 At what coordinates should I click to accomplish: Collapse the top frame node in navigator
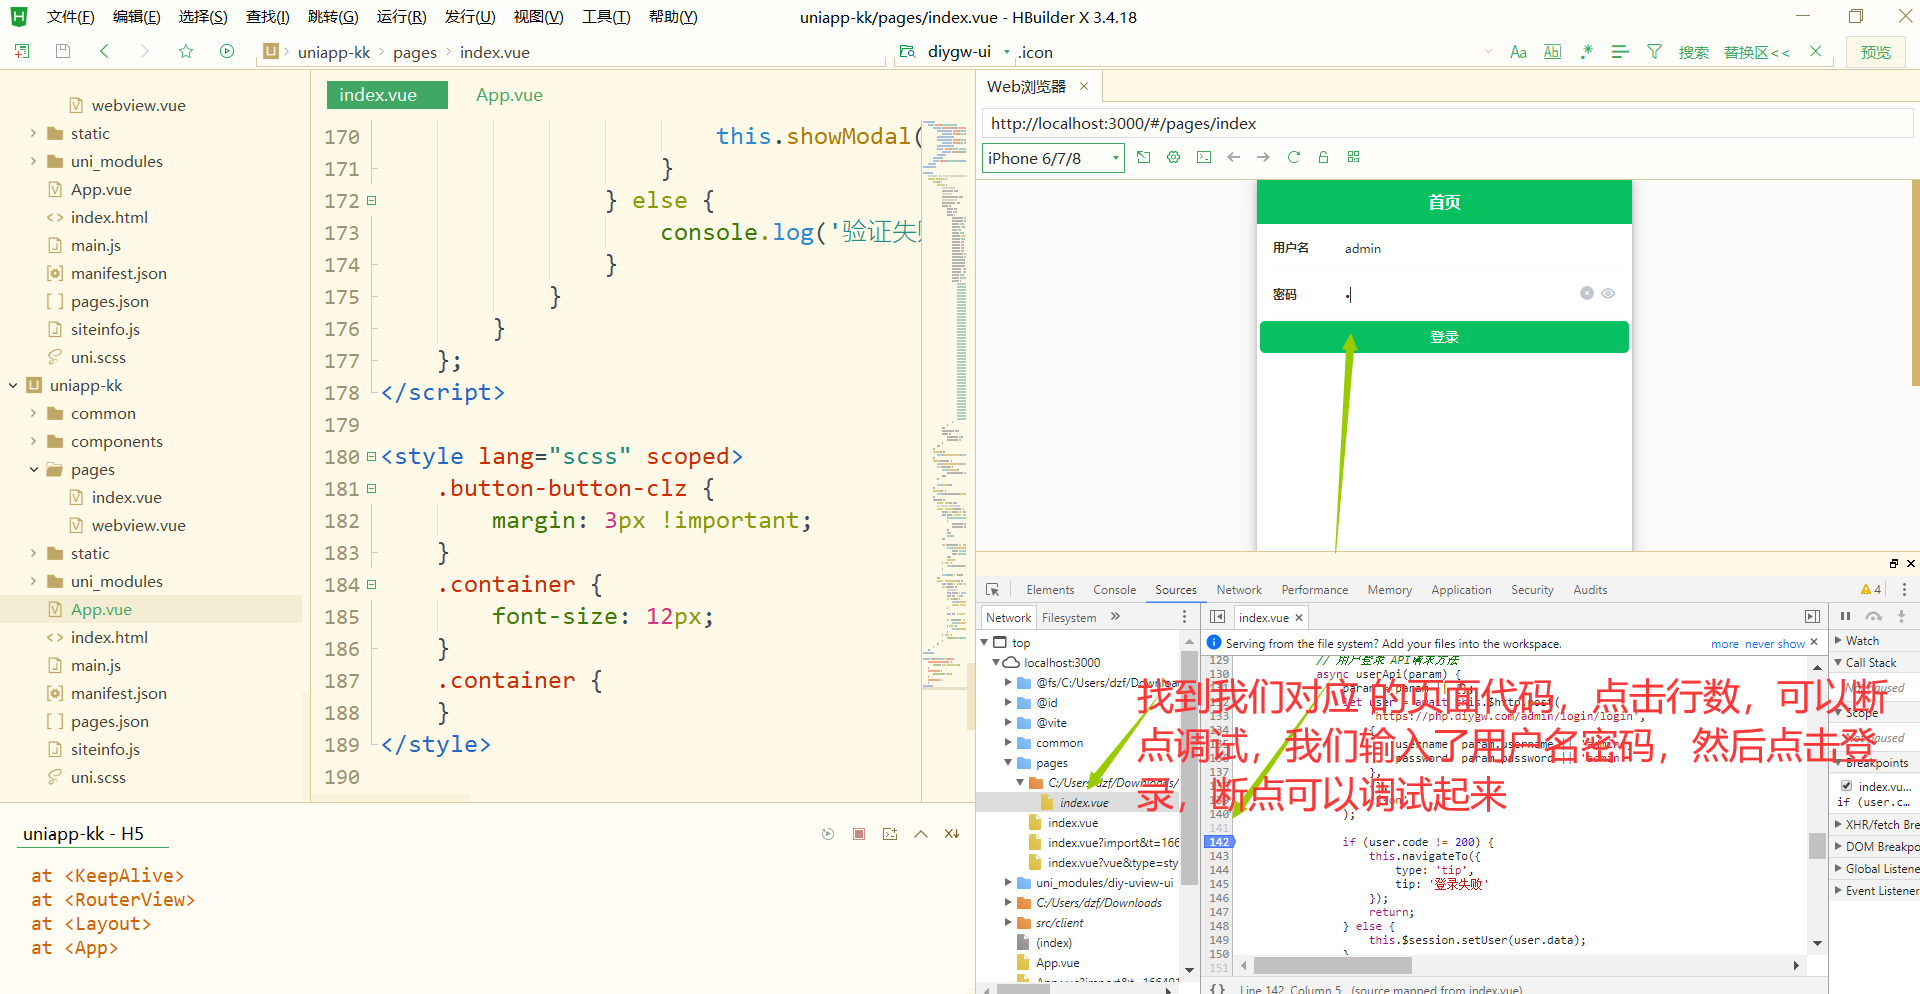click(x=984, y=643)
